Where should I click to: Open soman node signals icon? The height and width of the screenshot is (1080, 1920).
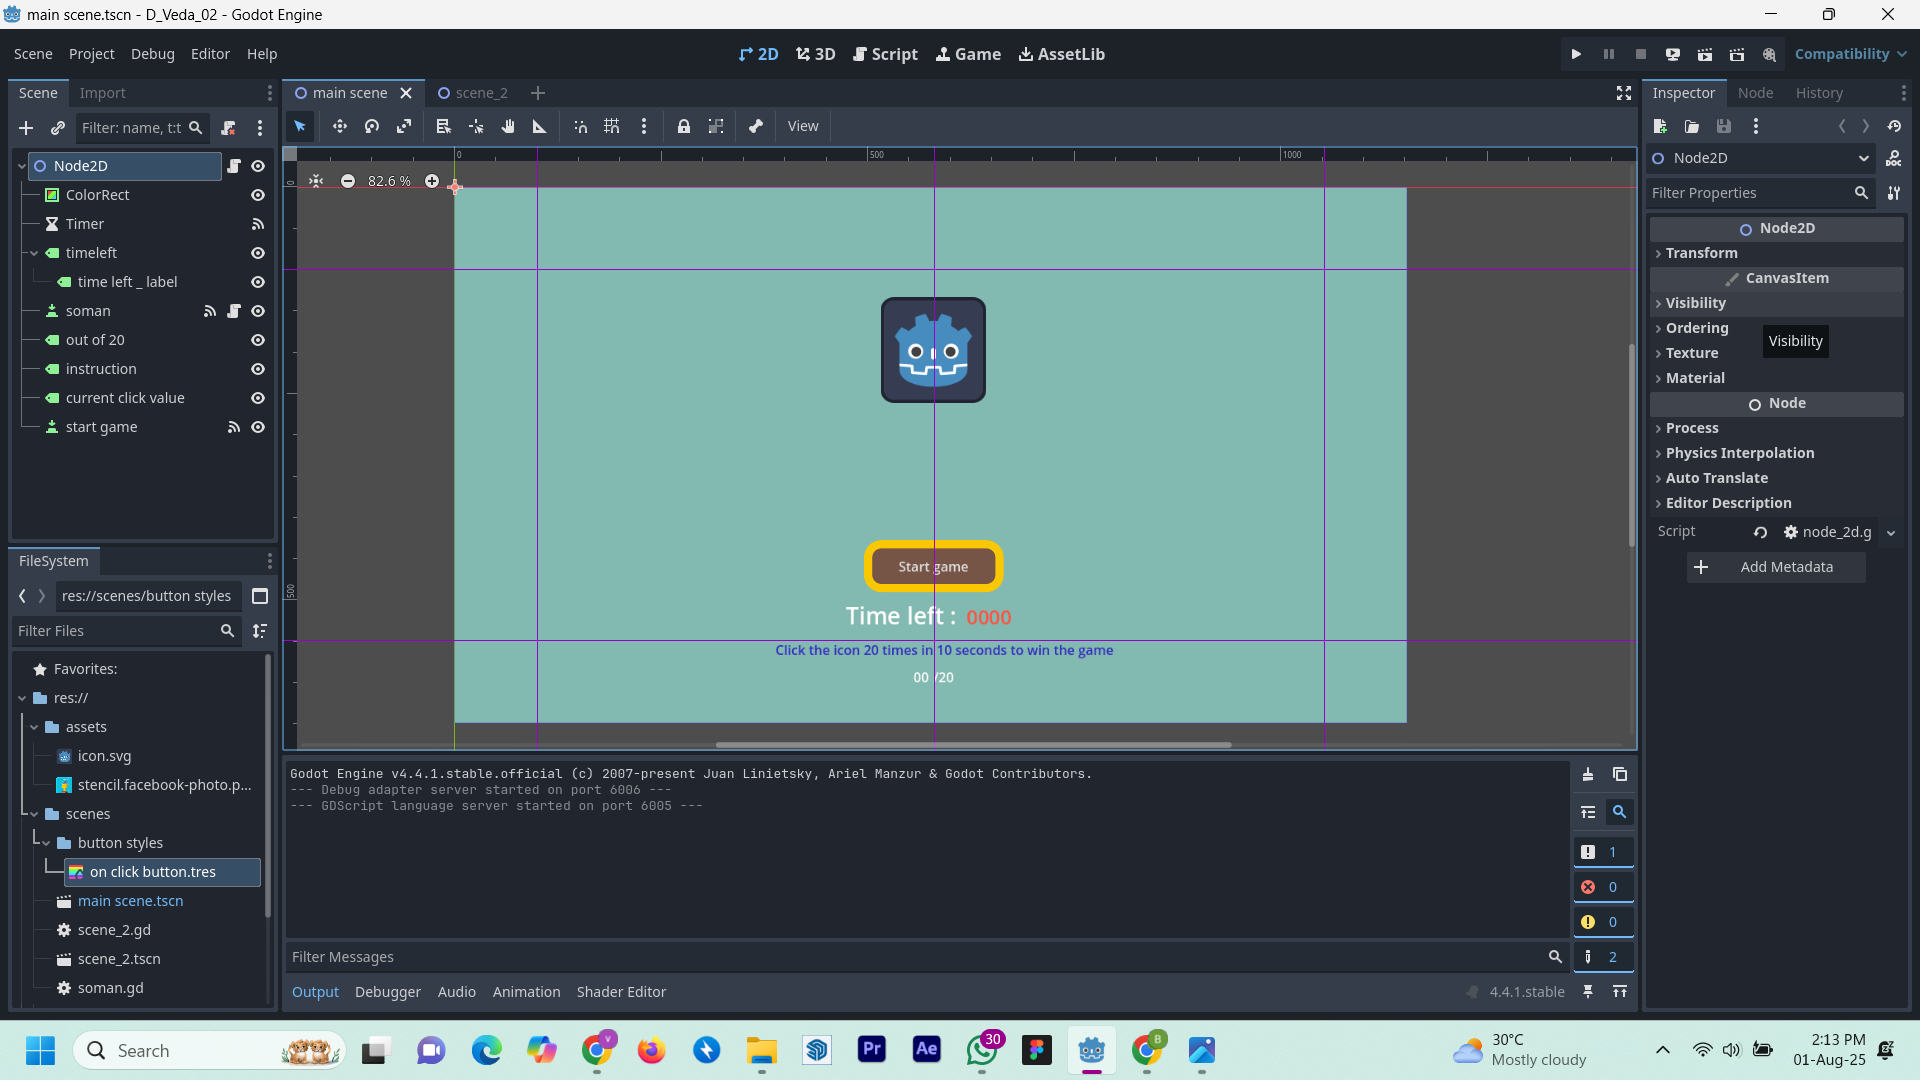pos(210,311)
